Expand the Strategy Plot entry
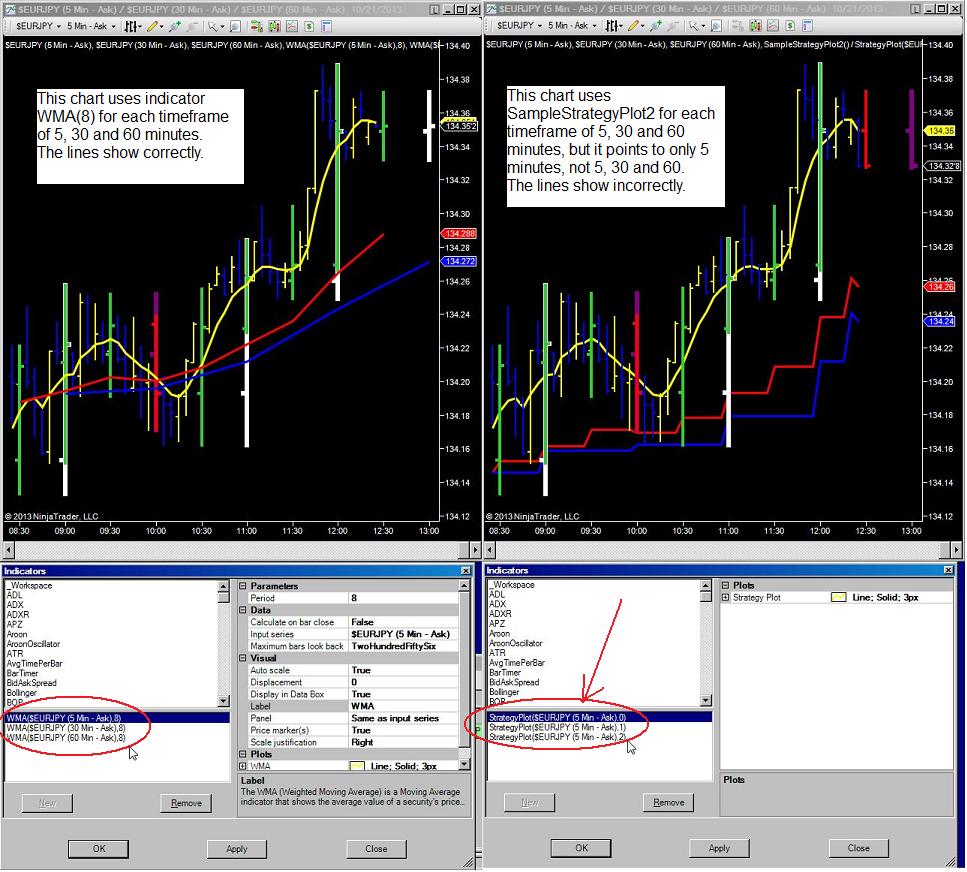 click(x=726, y=598)
